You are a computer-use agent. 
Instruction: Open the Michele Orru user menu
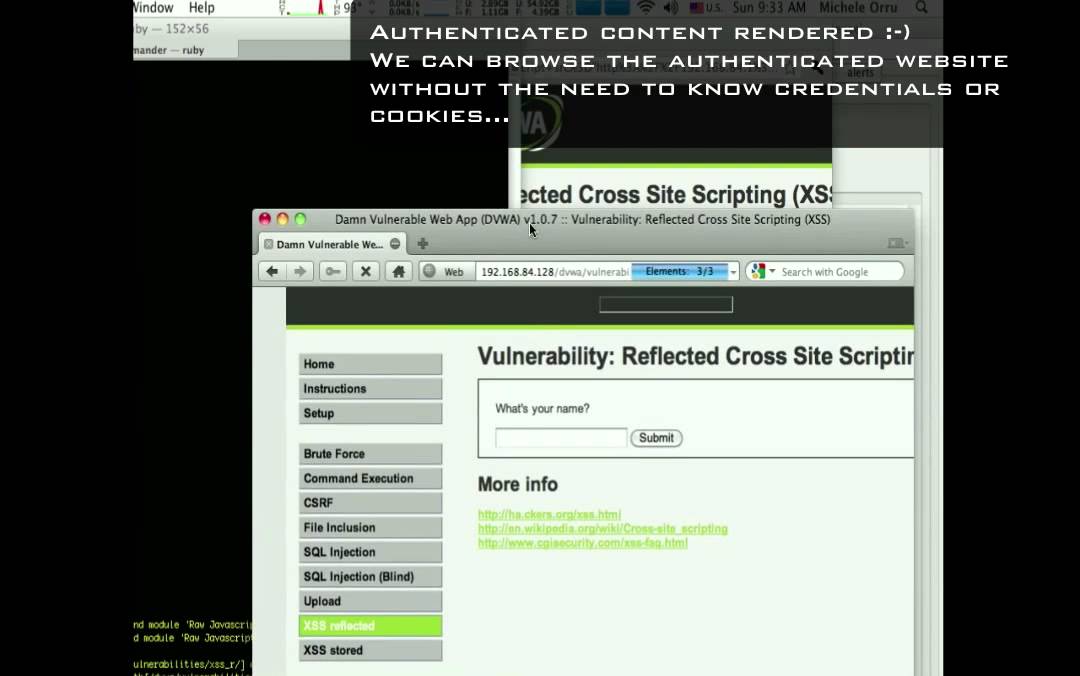point(858,8)
